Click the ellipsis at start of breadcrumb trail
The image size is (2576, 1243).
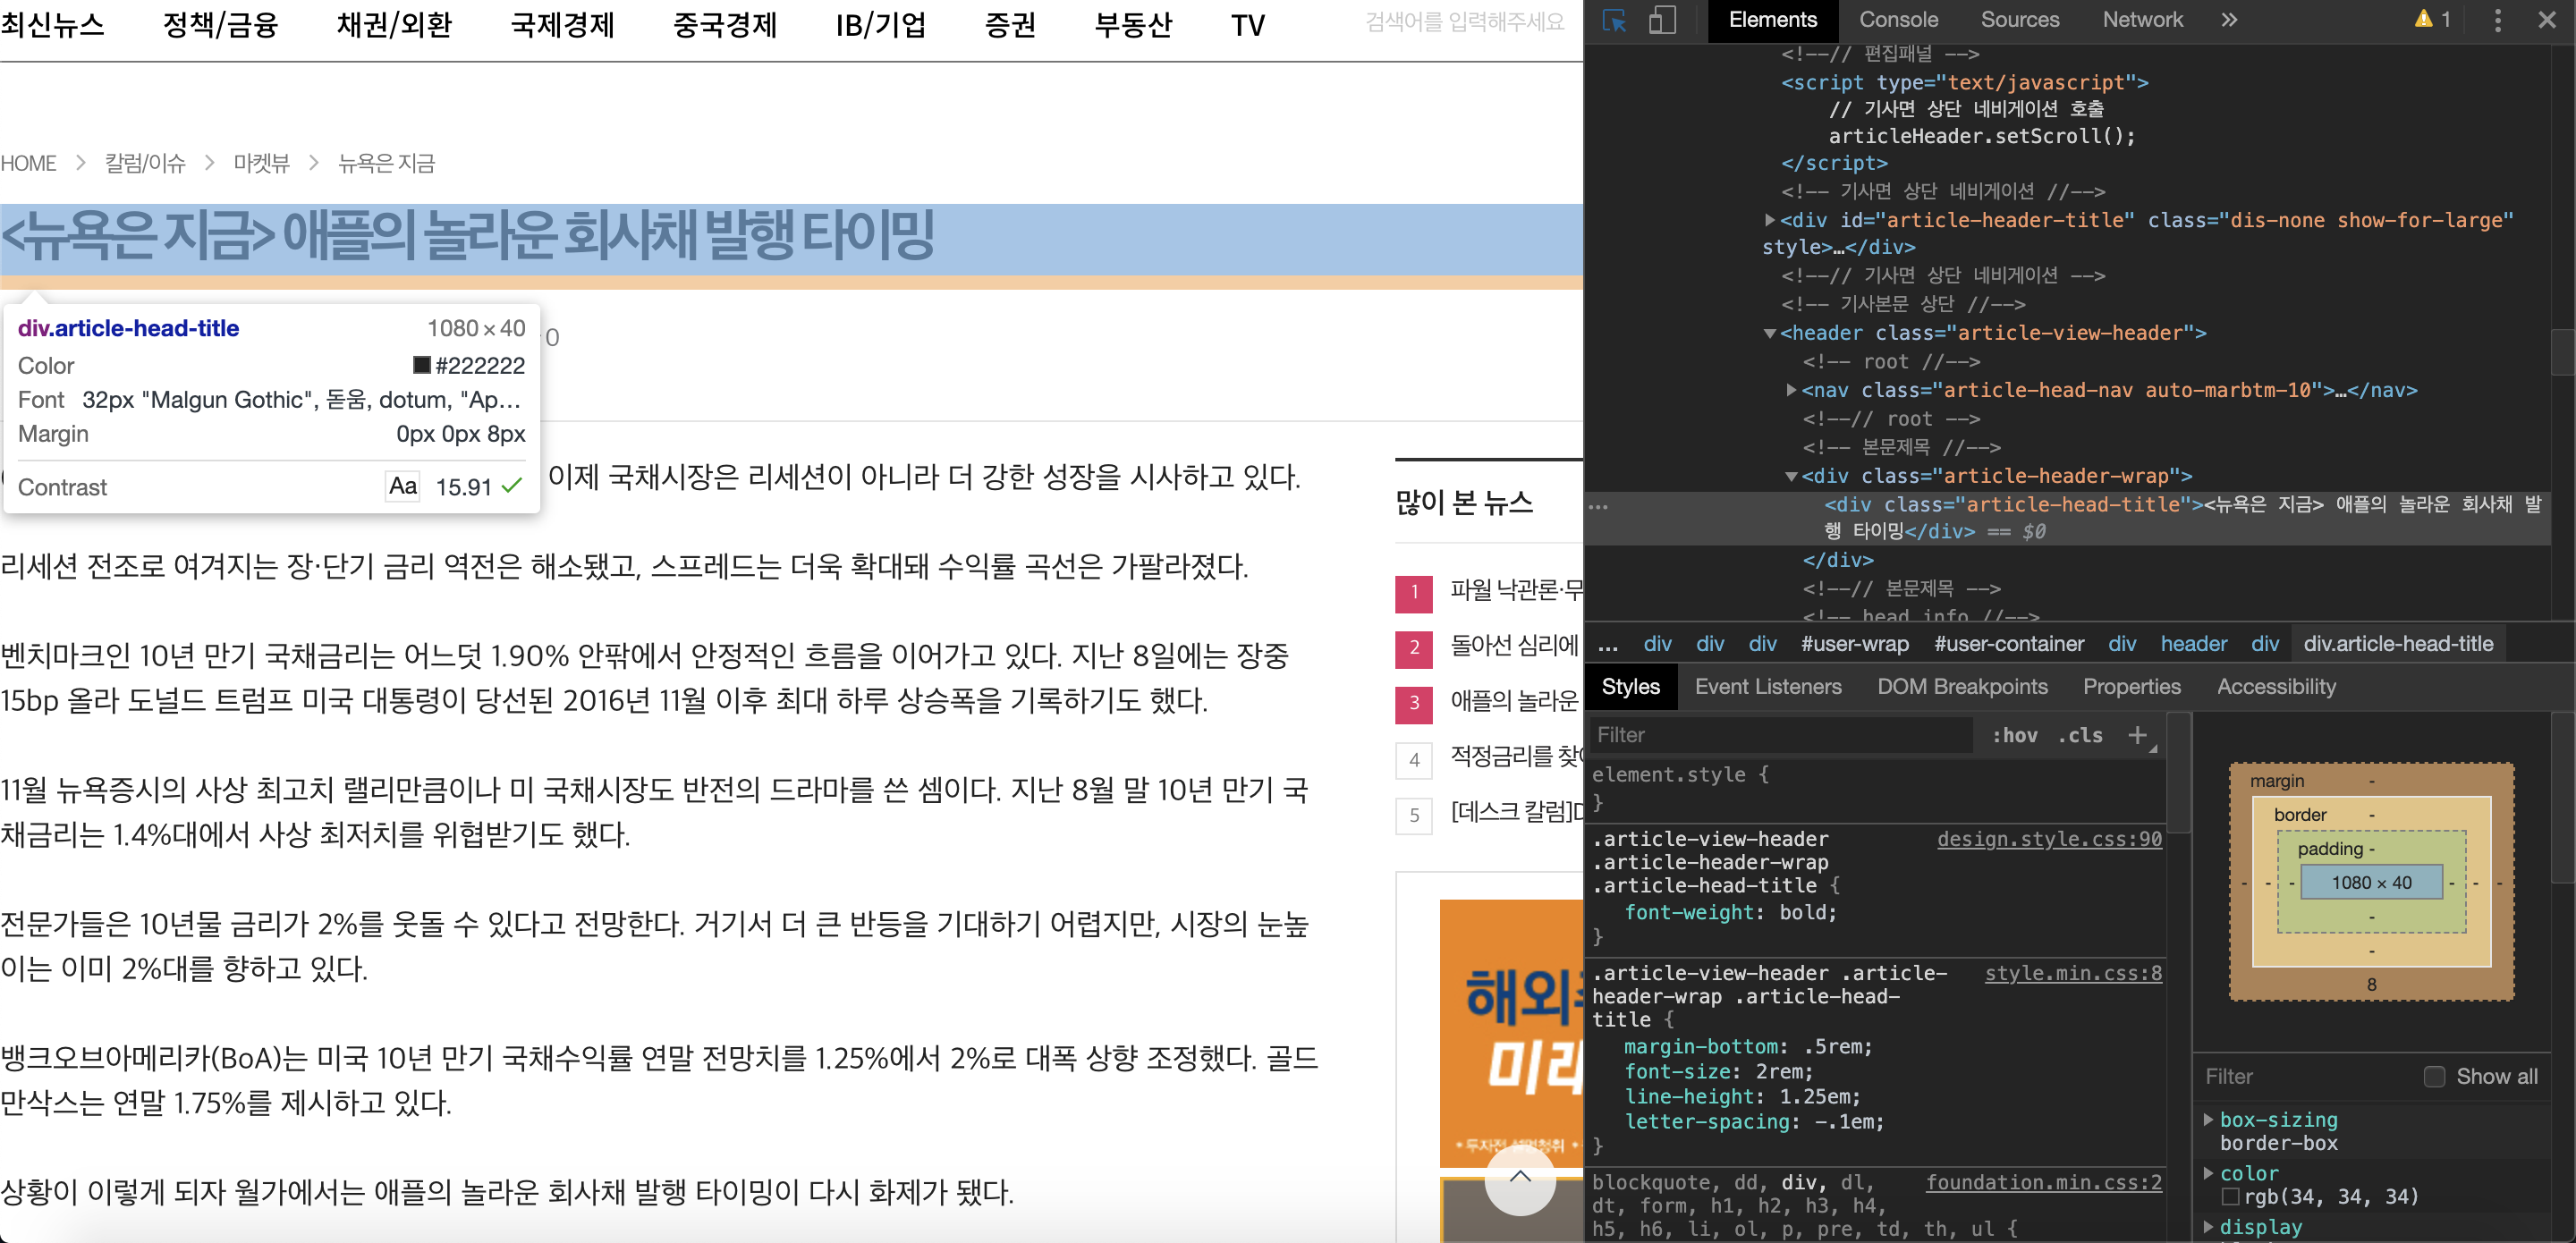(x=1608, y=645)
